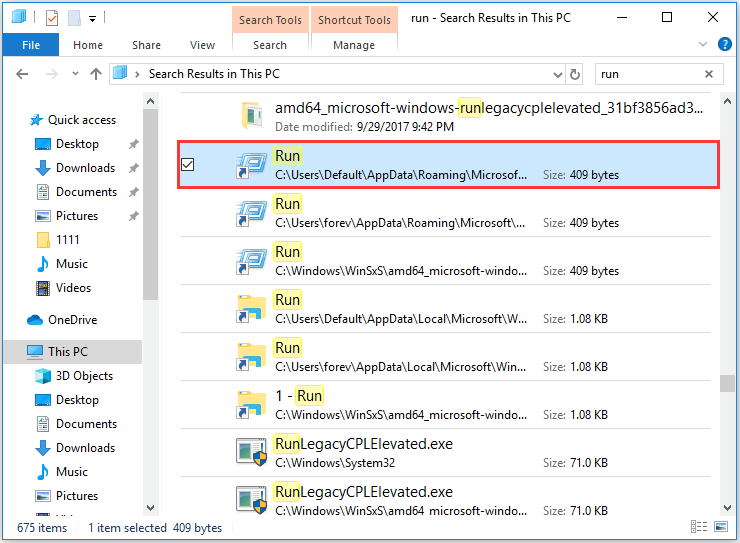740x543 pixels.
Task: Select the Shortcut Tools contextual tab header
Action: click(354, 20)
